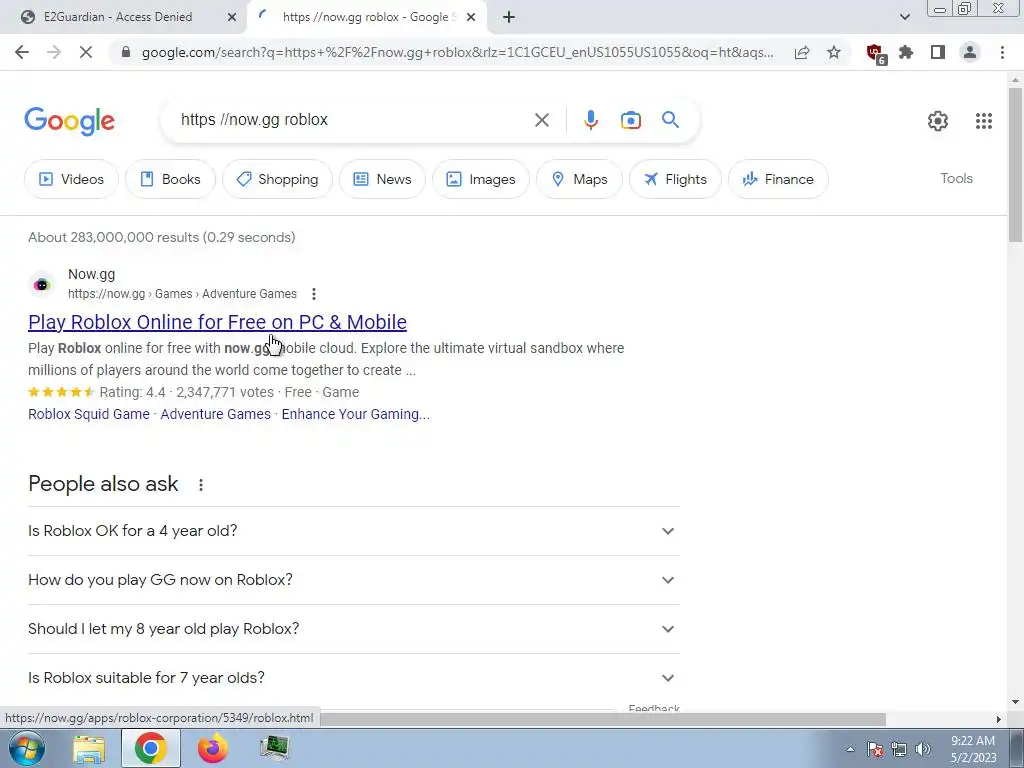This screenshot has width=1024, height=768.
Task: Show hidden system tray icons
Action: pos(850,749)
